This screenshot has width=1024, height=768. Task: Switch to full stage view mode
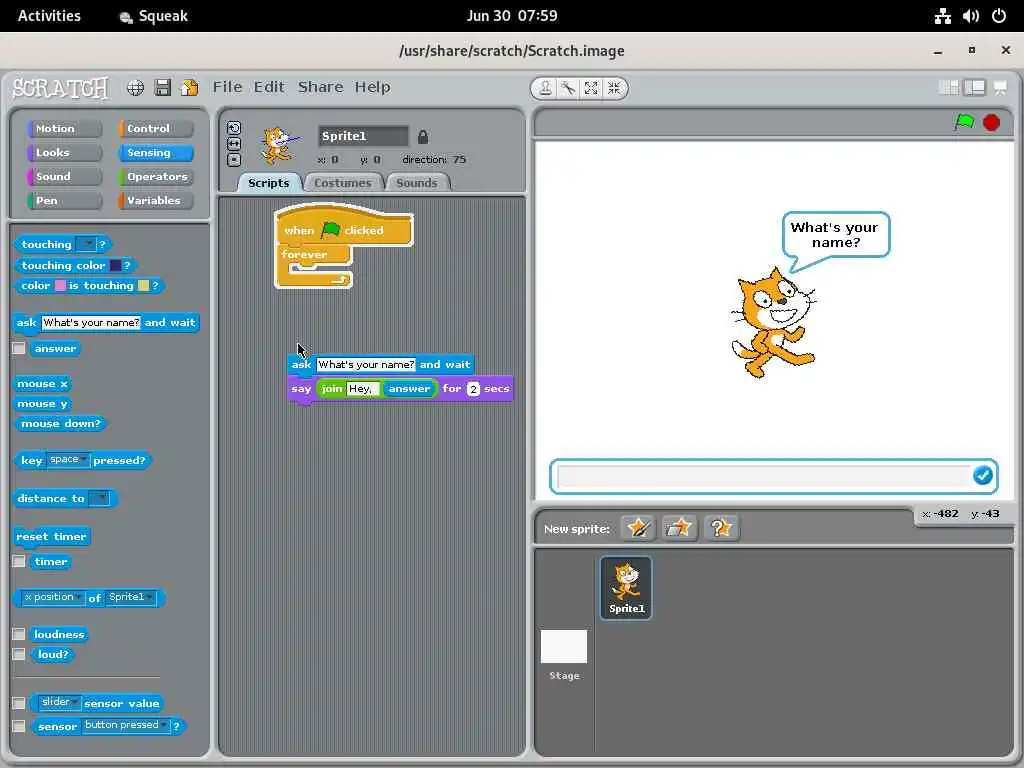[x=974, y=88]
